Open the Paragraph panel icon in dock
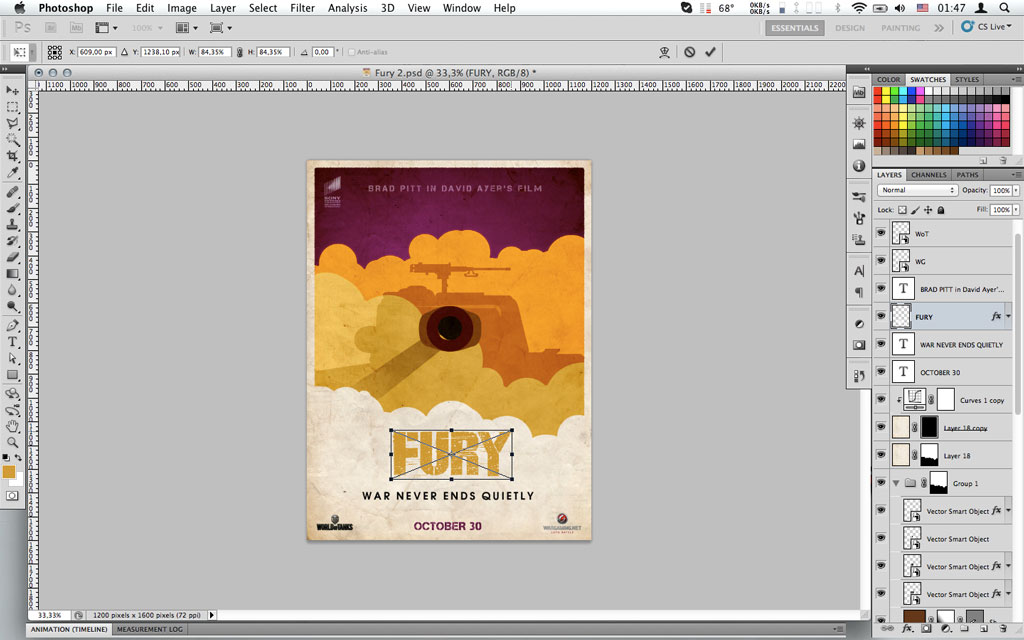The image size is (1024, 640). (x=859, y=292)
